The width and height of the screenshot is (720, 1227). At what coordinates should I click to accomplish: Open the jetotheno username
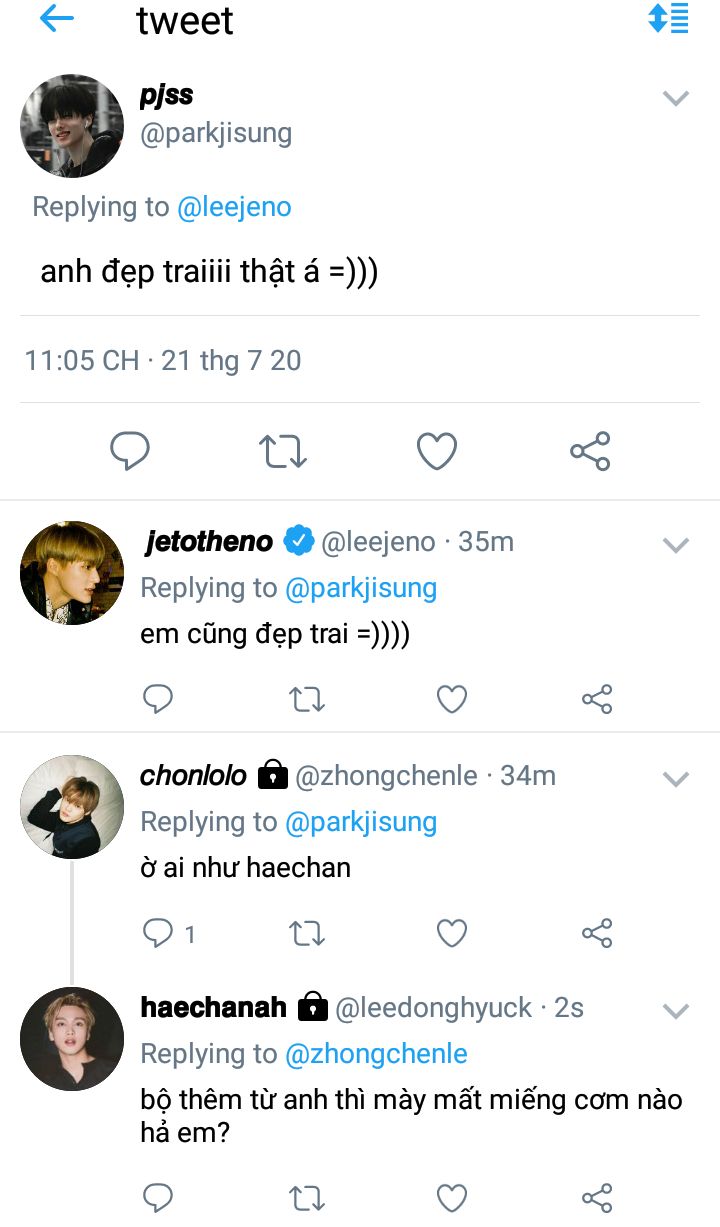point(208,541)
